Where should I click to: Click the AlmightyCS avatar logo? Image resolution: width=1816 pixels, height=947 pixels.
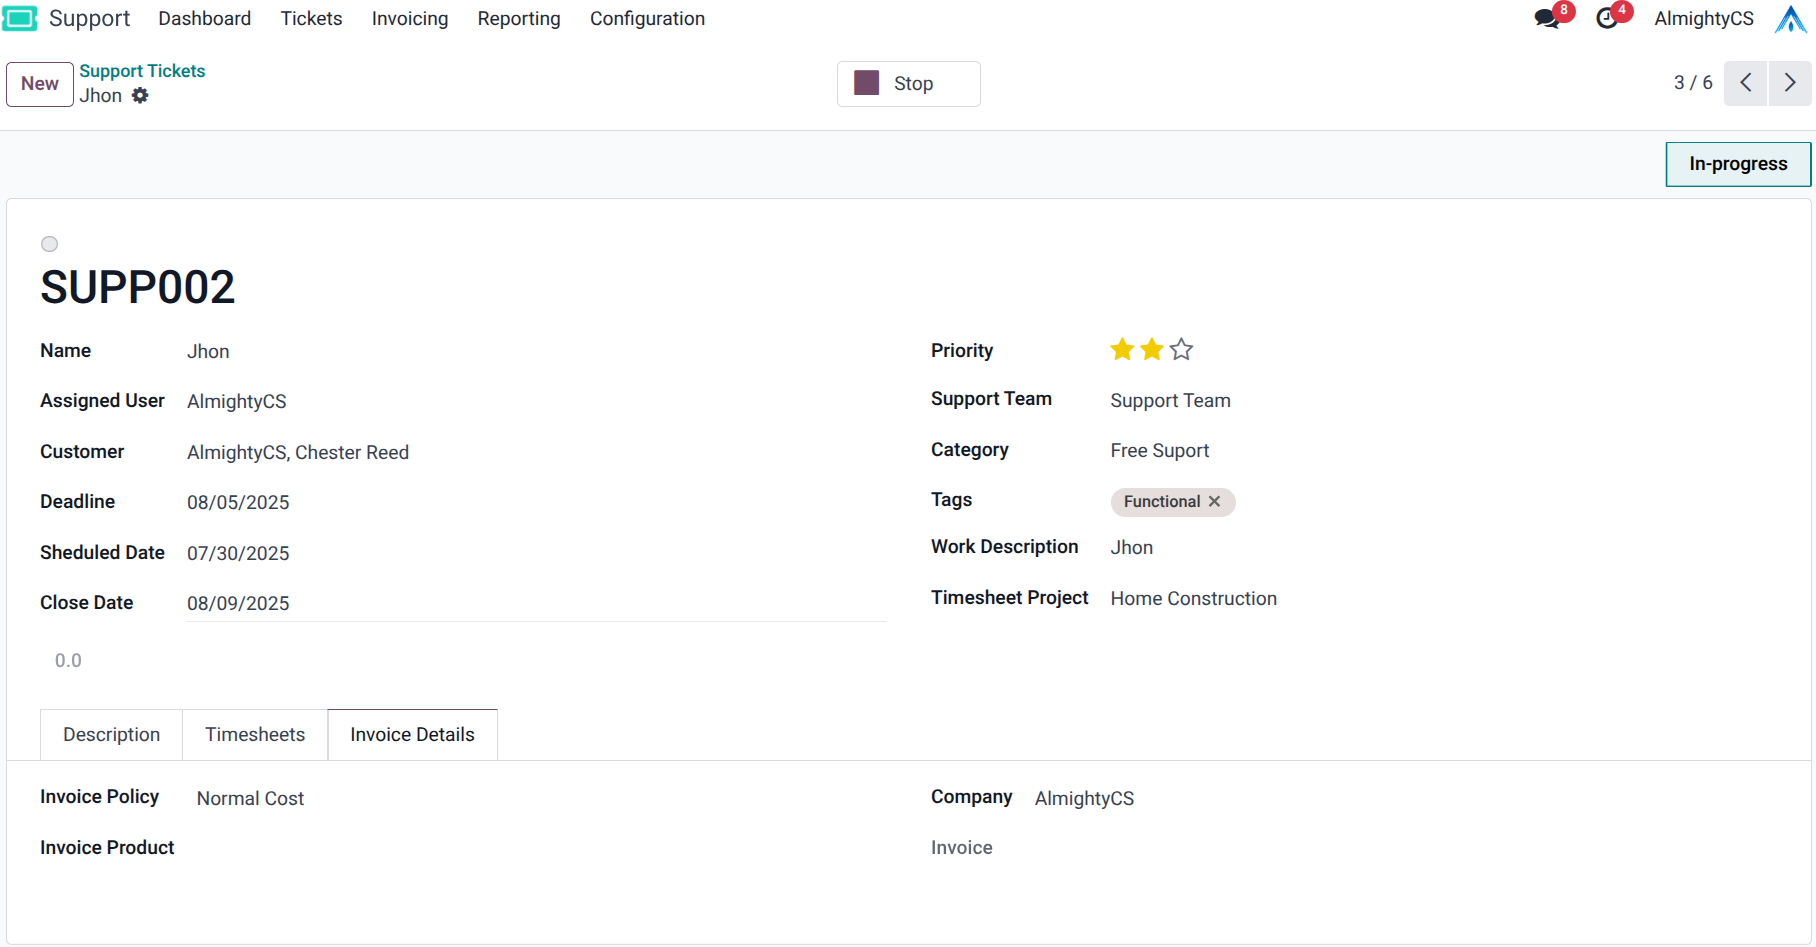[x=1790, y=19]
